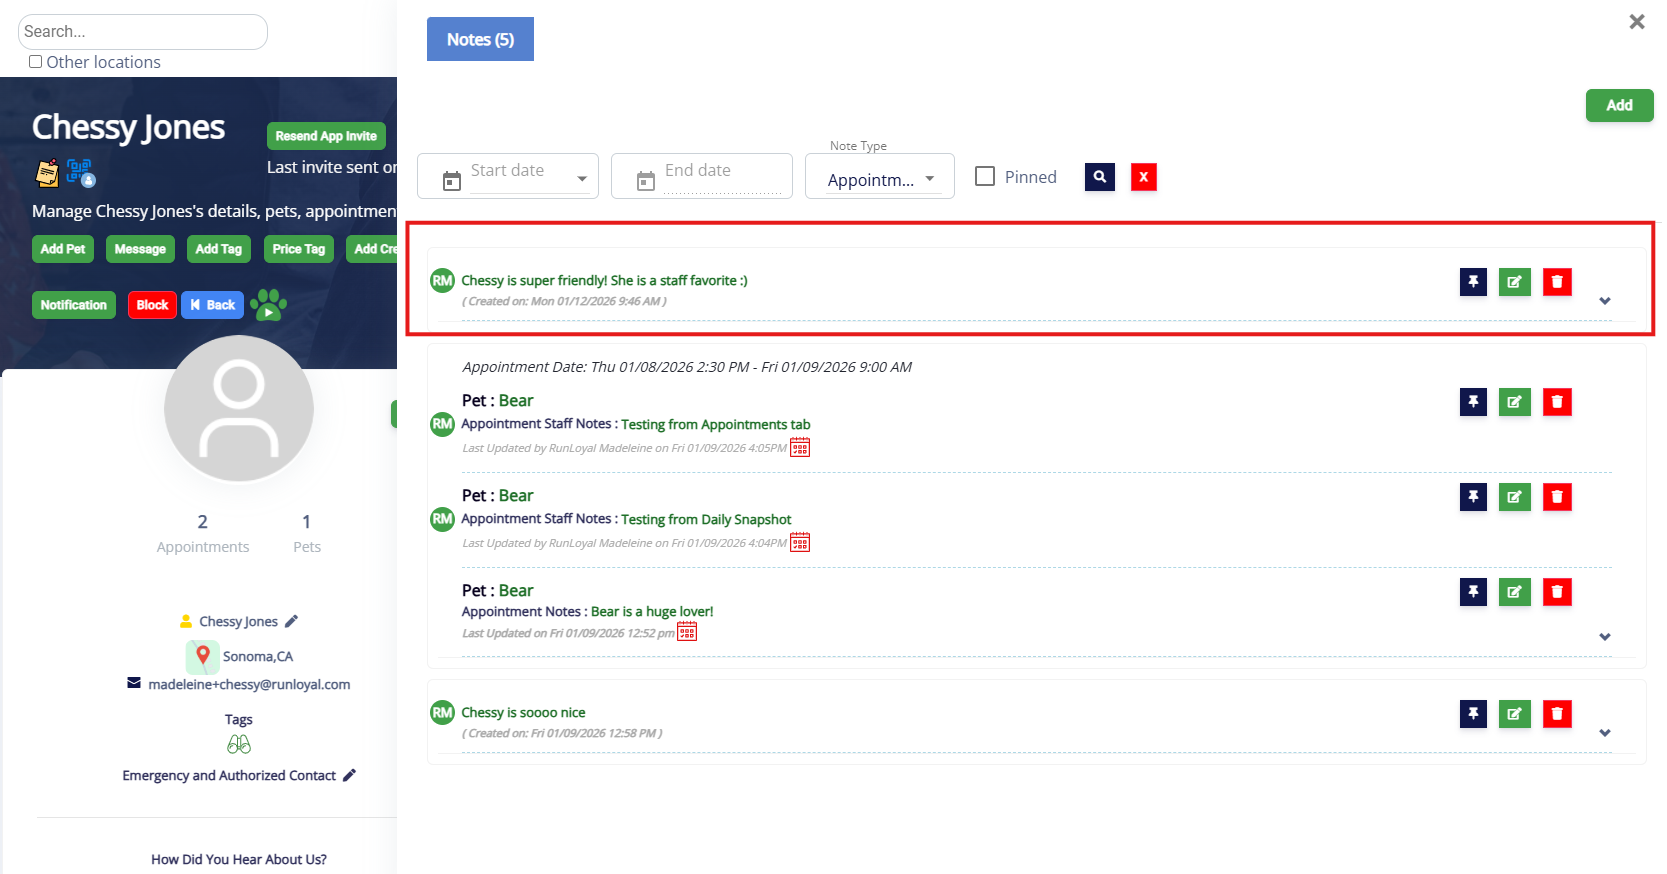This screenshot has height=874, width=1667.
Task: Close the notes panel with X
Action: [x=1637, y=22]
